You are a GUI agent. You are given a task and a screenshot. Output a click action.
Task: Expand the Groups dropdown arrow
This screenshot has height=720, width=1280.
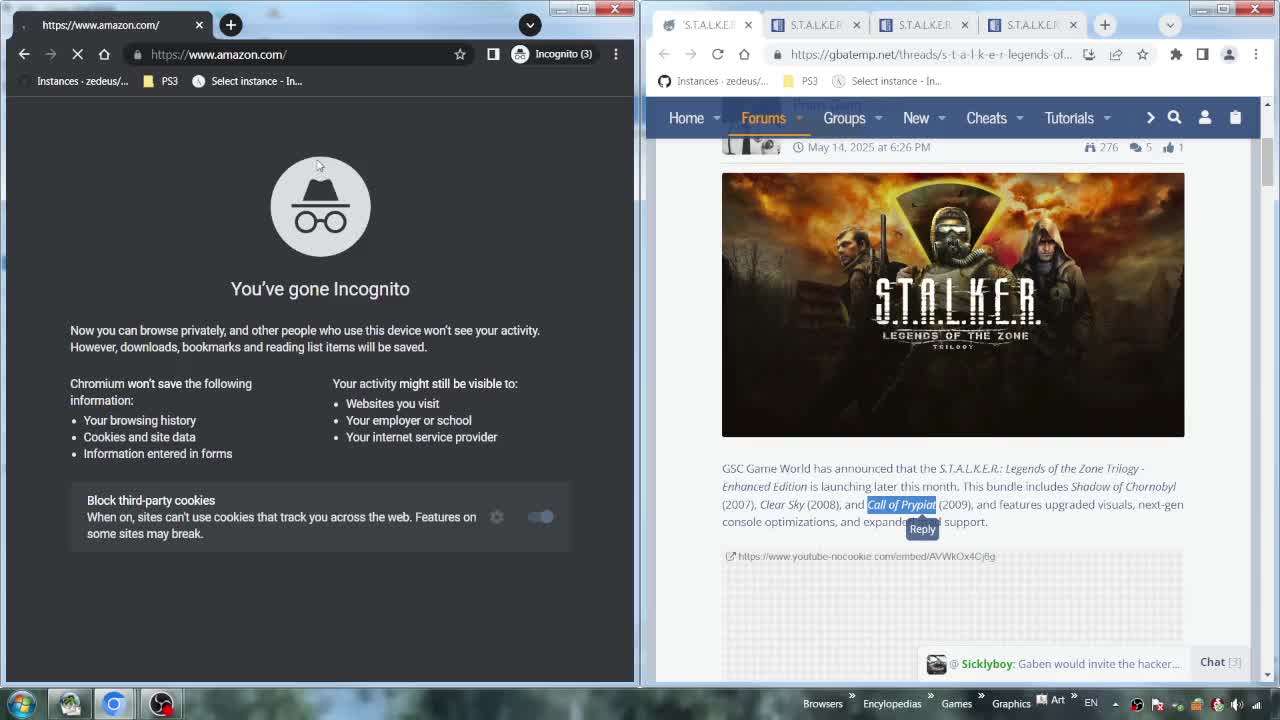pyautogui.click(x=878, y=118)
